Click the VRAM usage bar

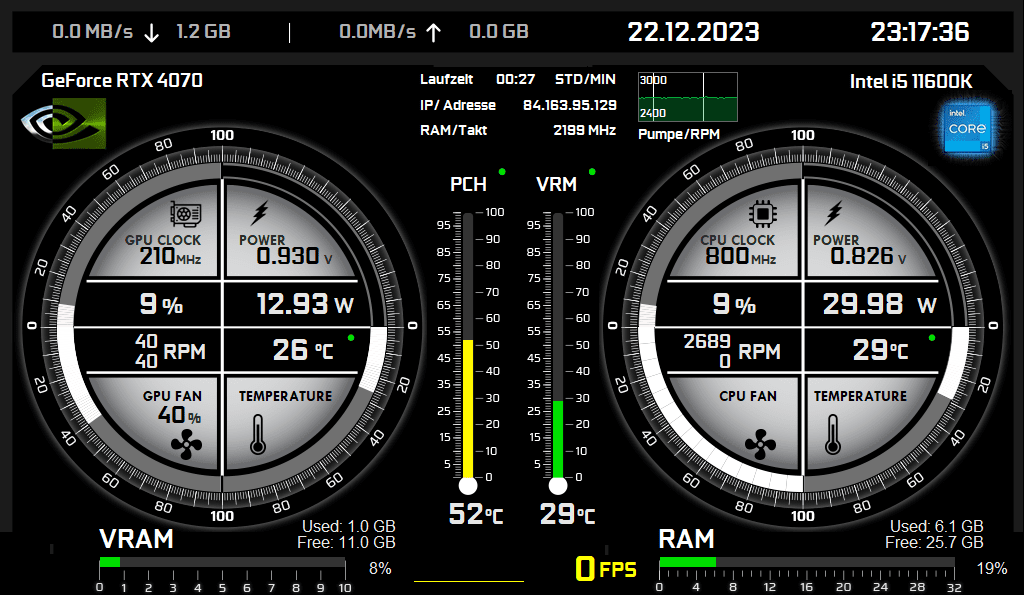(x=222, y=562)
